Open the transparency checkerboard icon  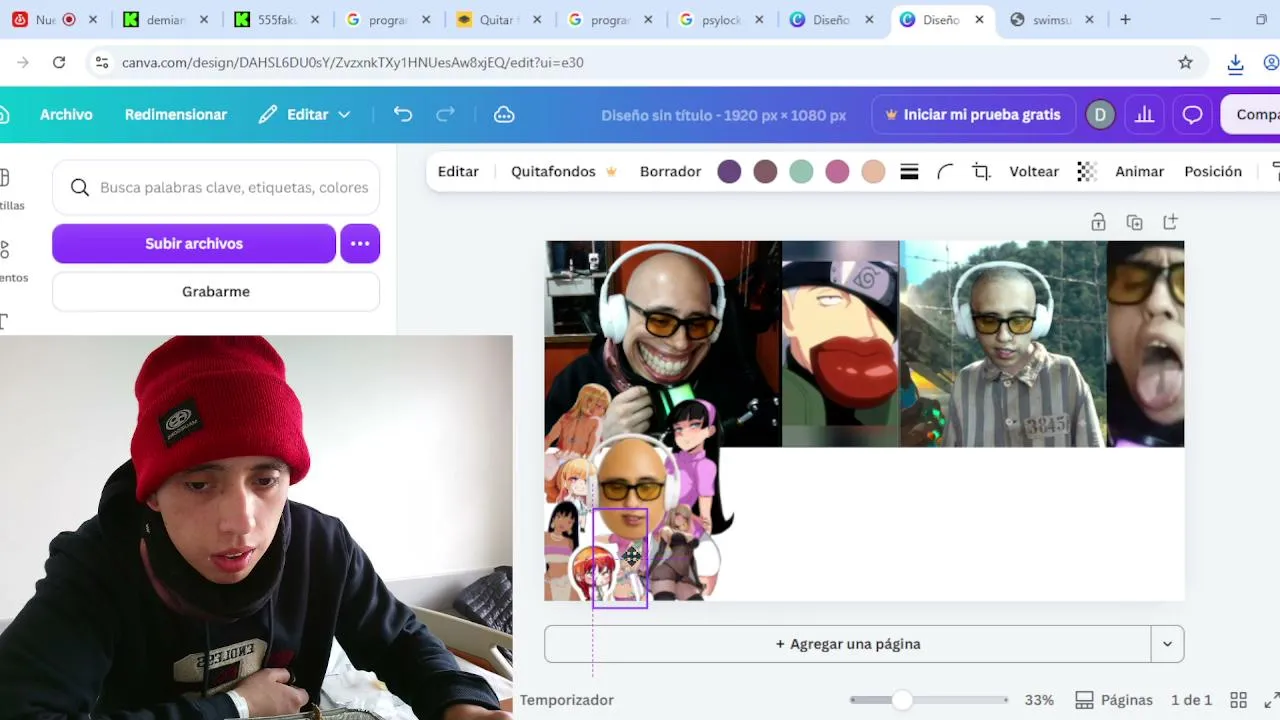tap(1087, 172)
